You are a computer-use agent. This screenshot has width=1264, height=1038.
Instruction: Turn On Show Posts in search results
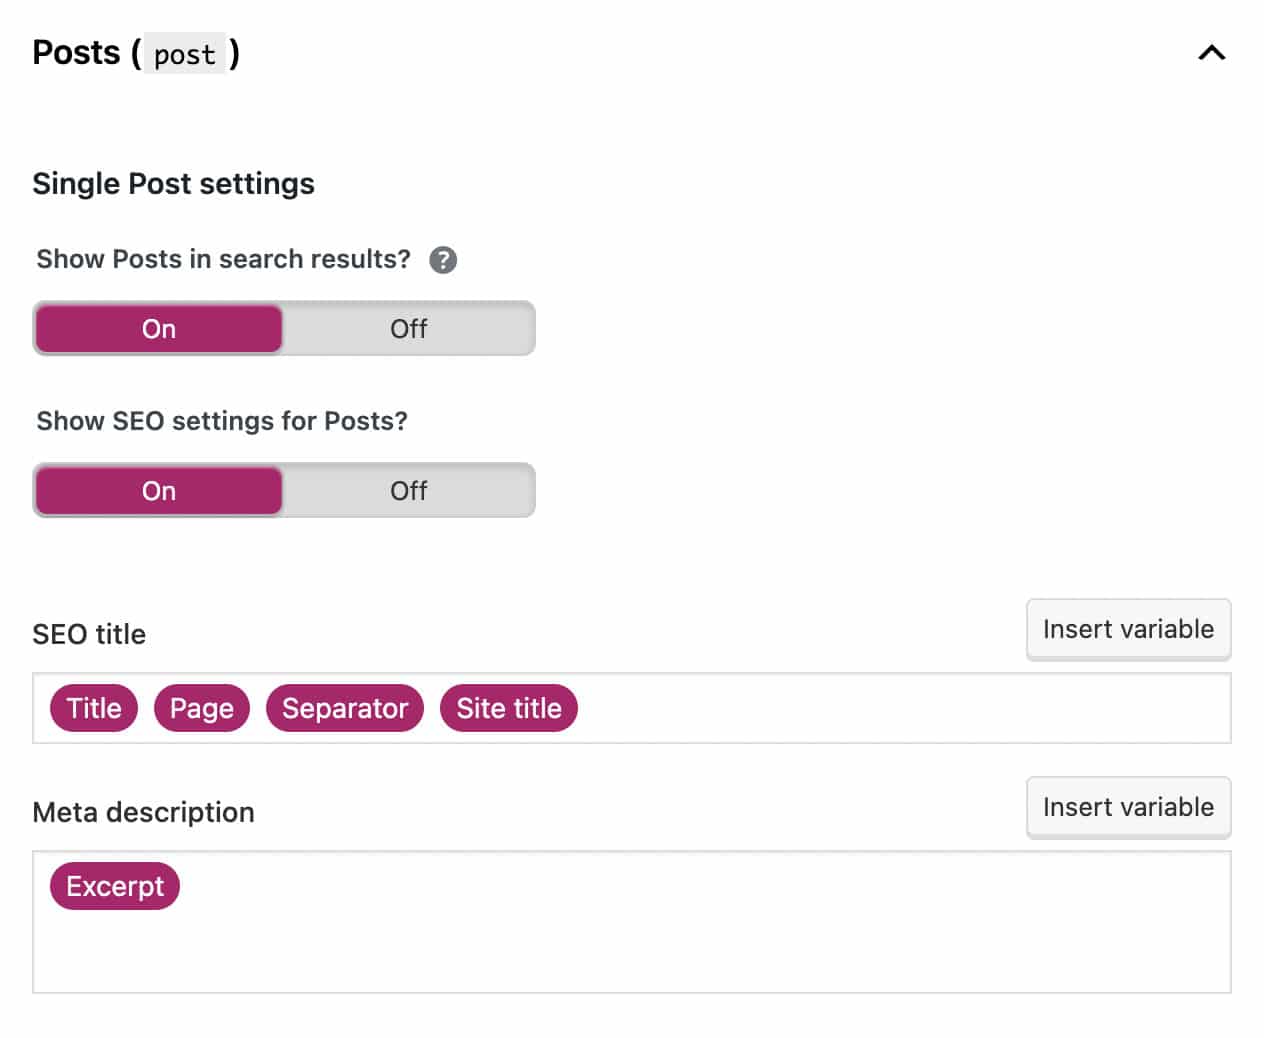pos(159,329)
